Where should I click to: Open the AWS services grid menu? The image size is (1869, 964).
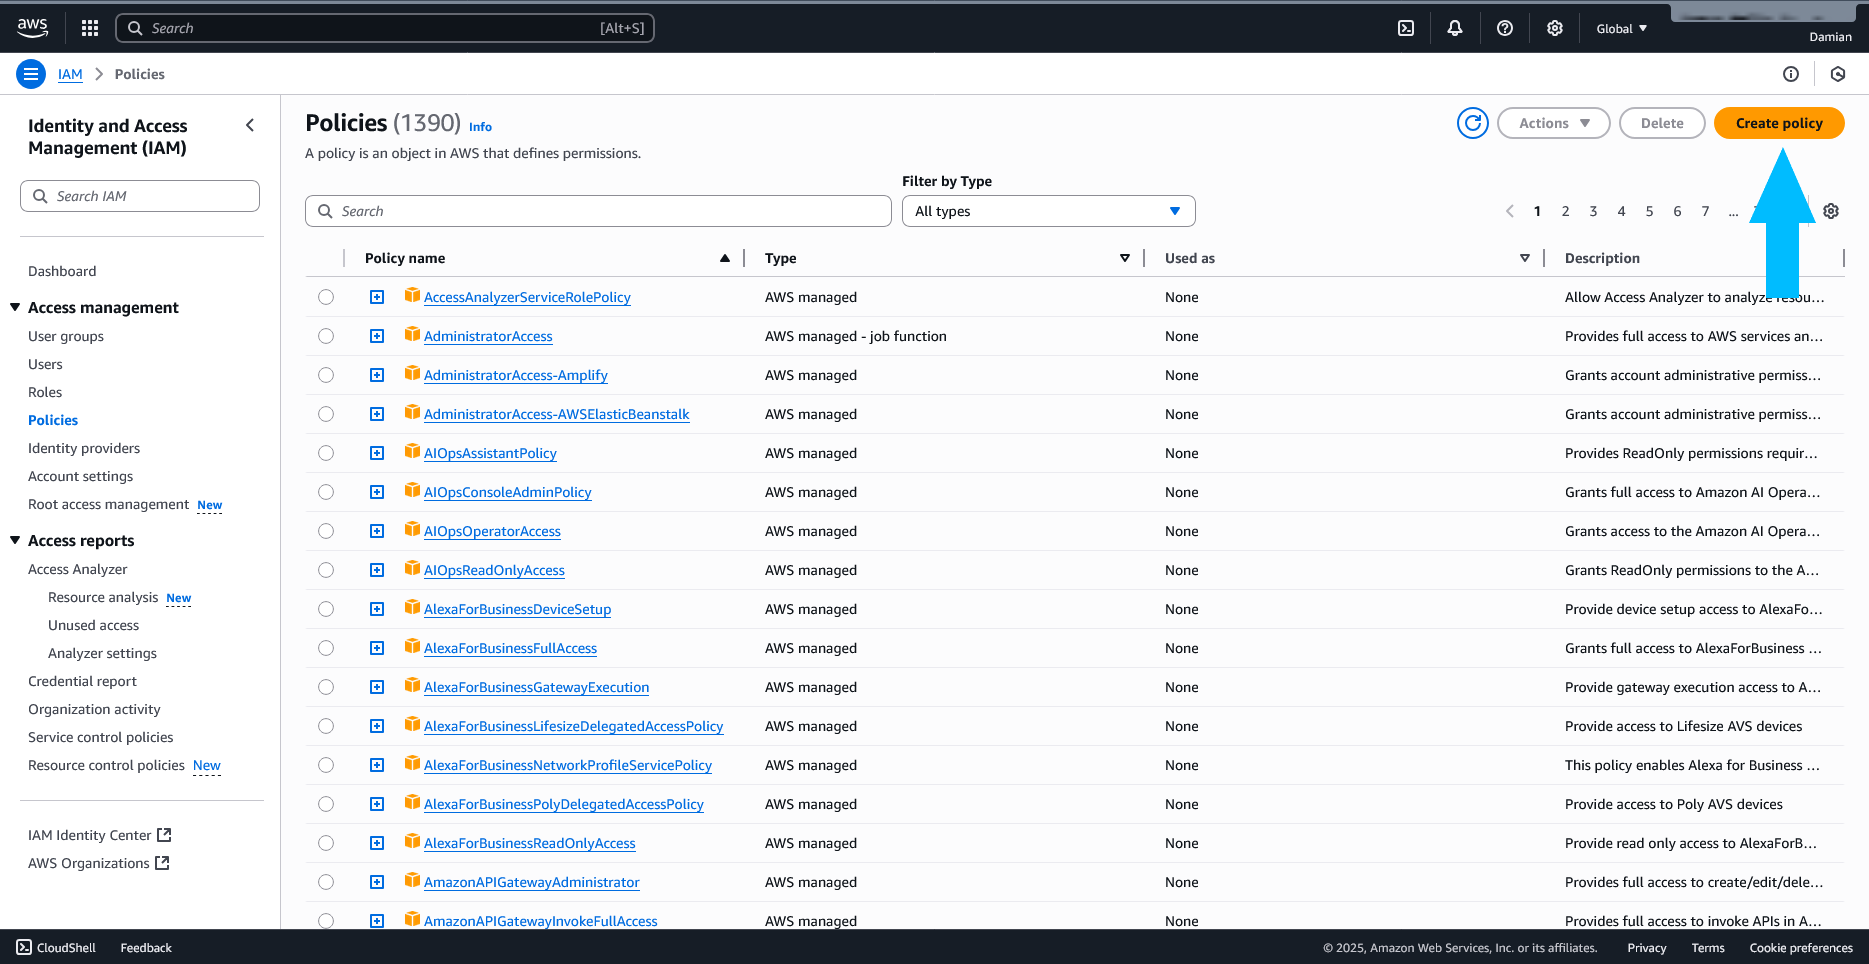90,28
